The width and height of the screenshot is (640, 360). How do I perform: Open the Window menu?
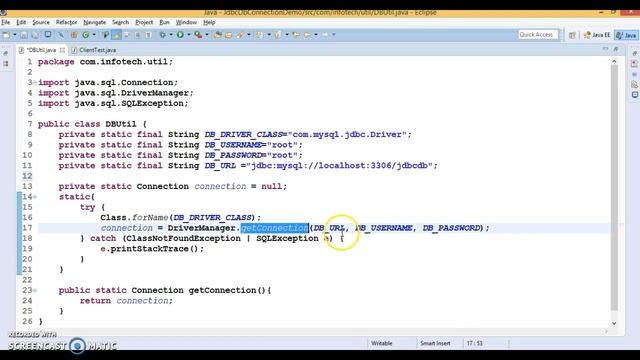tap(186, 22)
